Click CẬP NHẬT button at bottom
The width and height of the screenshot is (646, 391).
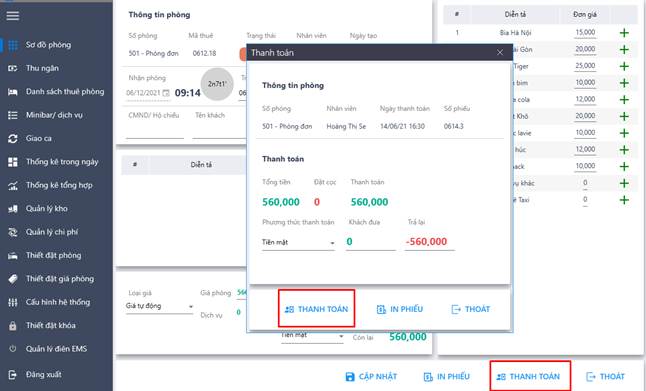pos(371,377)
